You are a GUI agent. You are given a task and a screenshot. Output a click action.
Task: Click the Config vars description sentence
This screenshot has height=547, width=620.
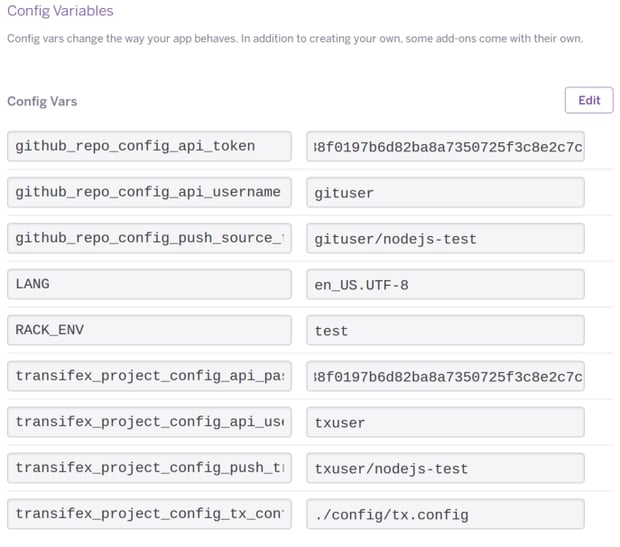tap(295, 38)
